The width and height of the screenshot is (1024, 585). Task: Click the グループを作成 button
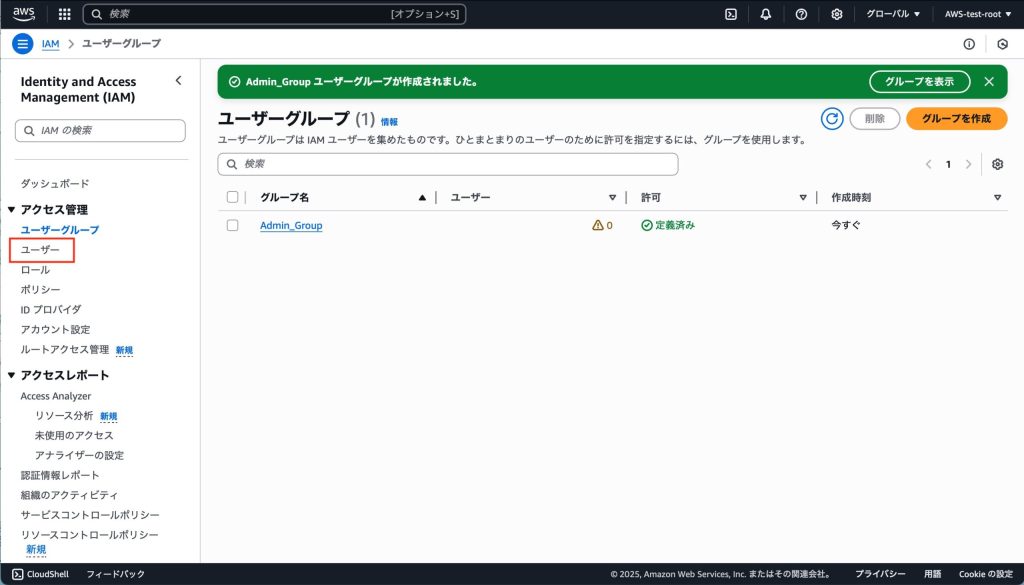point(957,118)
